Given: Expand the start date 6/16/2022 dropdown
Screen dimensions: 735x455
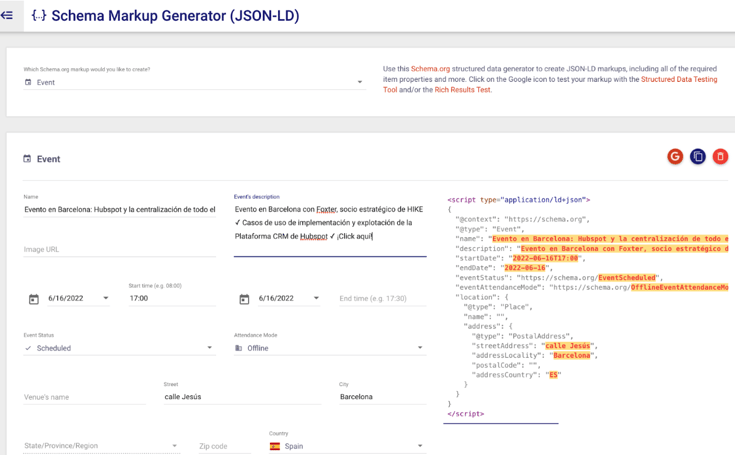Looking at the screenshot, I should pos(78,298).
